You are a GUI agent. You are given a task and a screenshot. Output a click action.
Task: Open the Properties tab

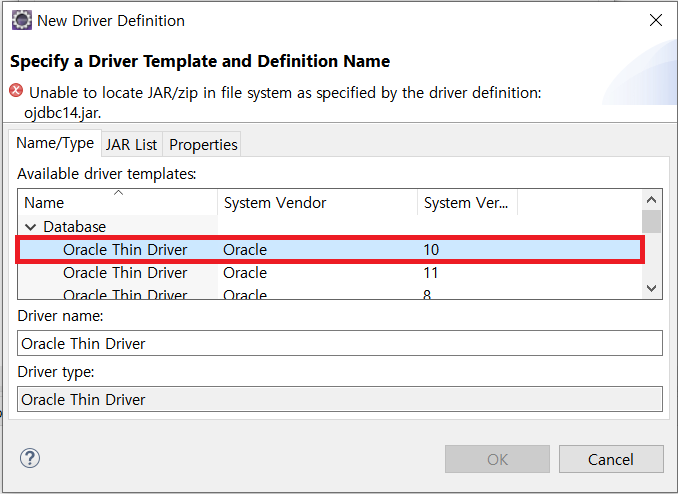[203, 144]
